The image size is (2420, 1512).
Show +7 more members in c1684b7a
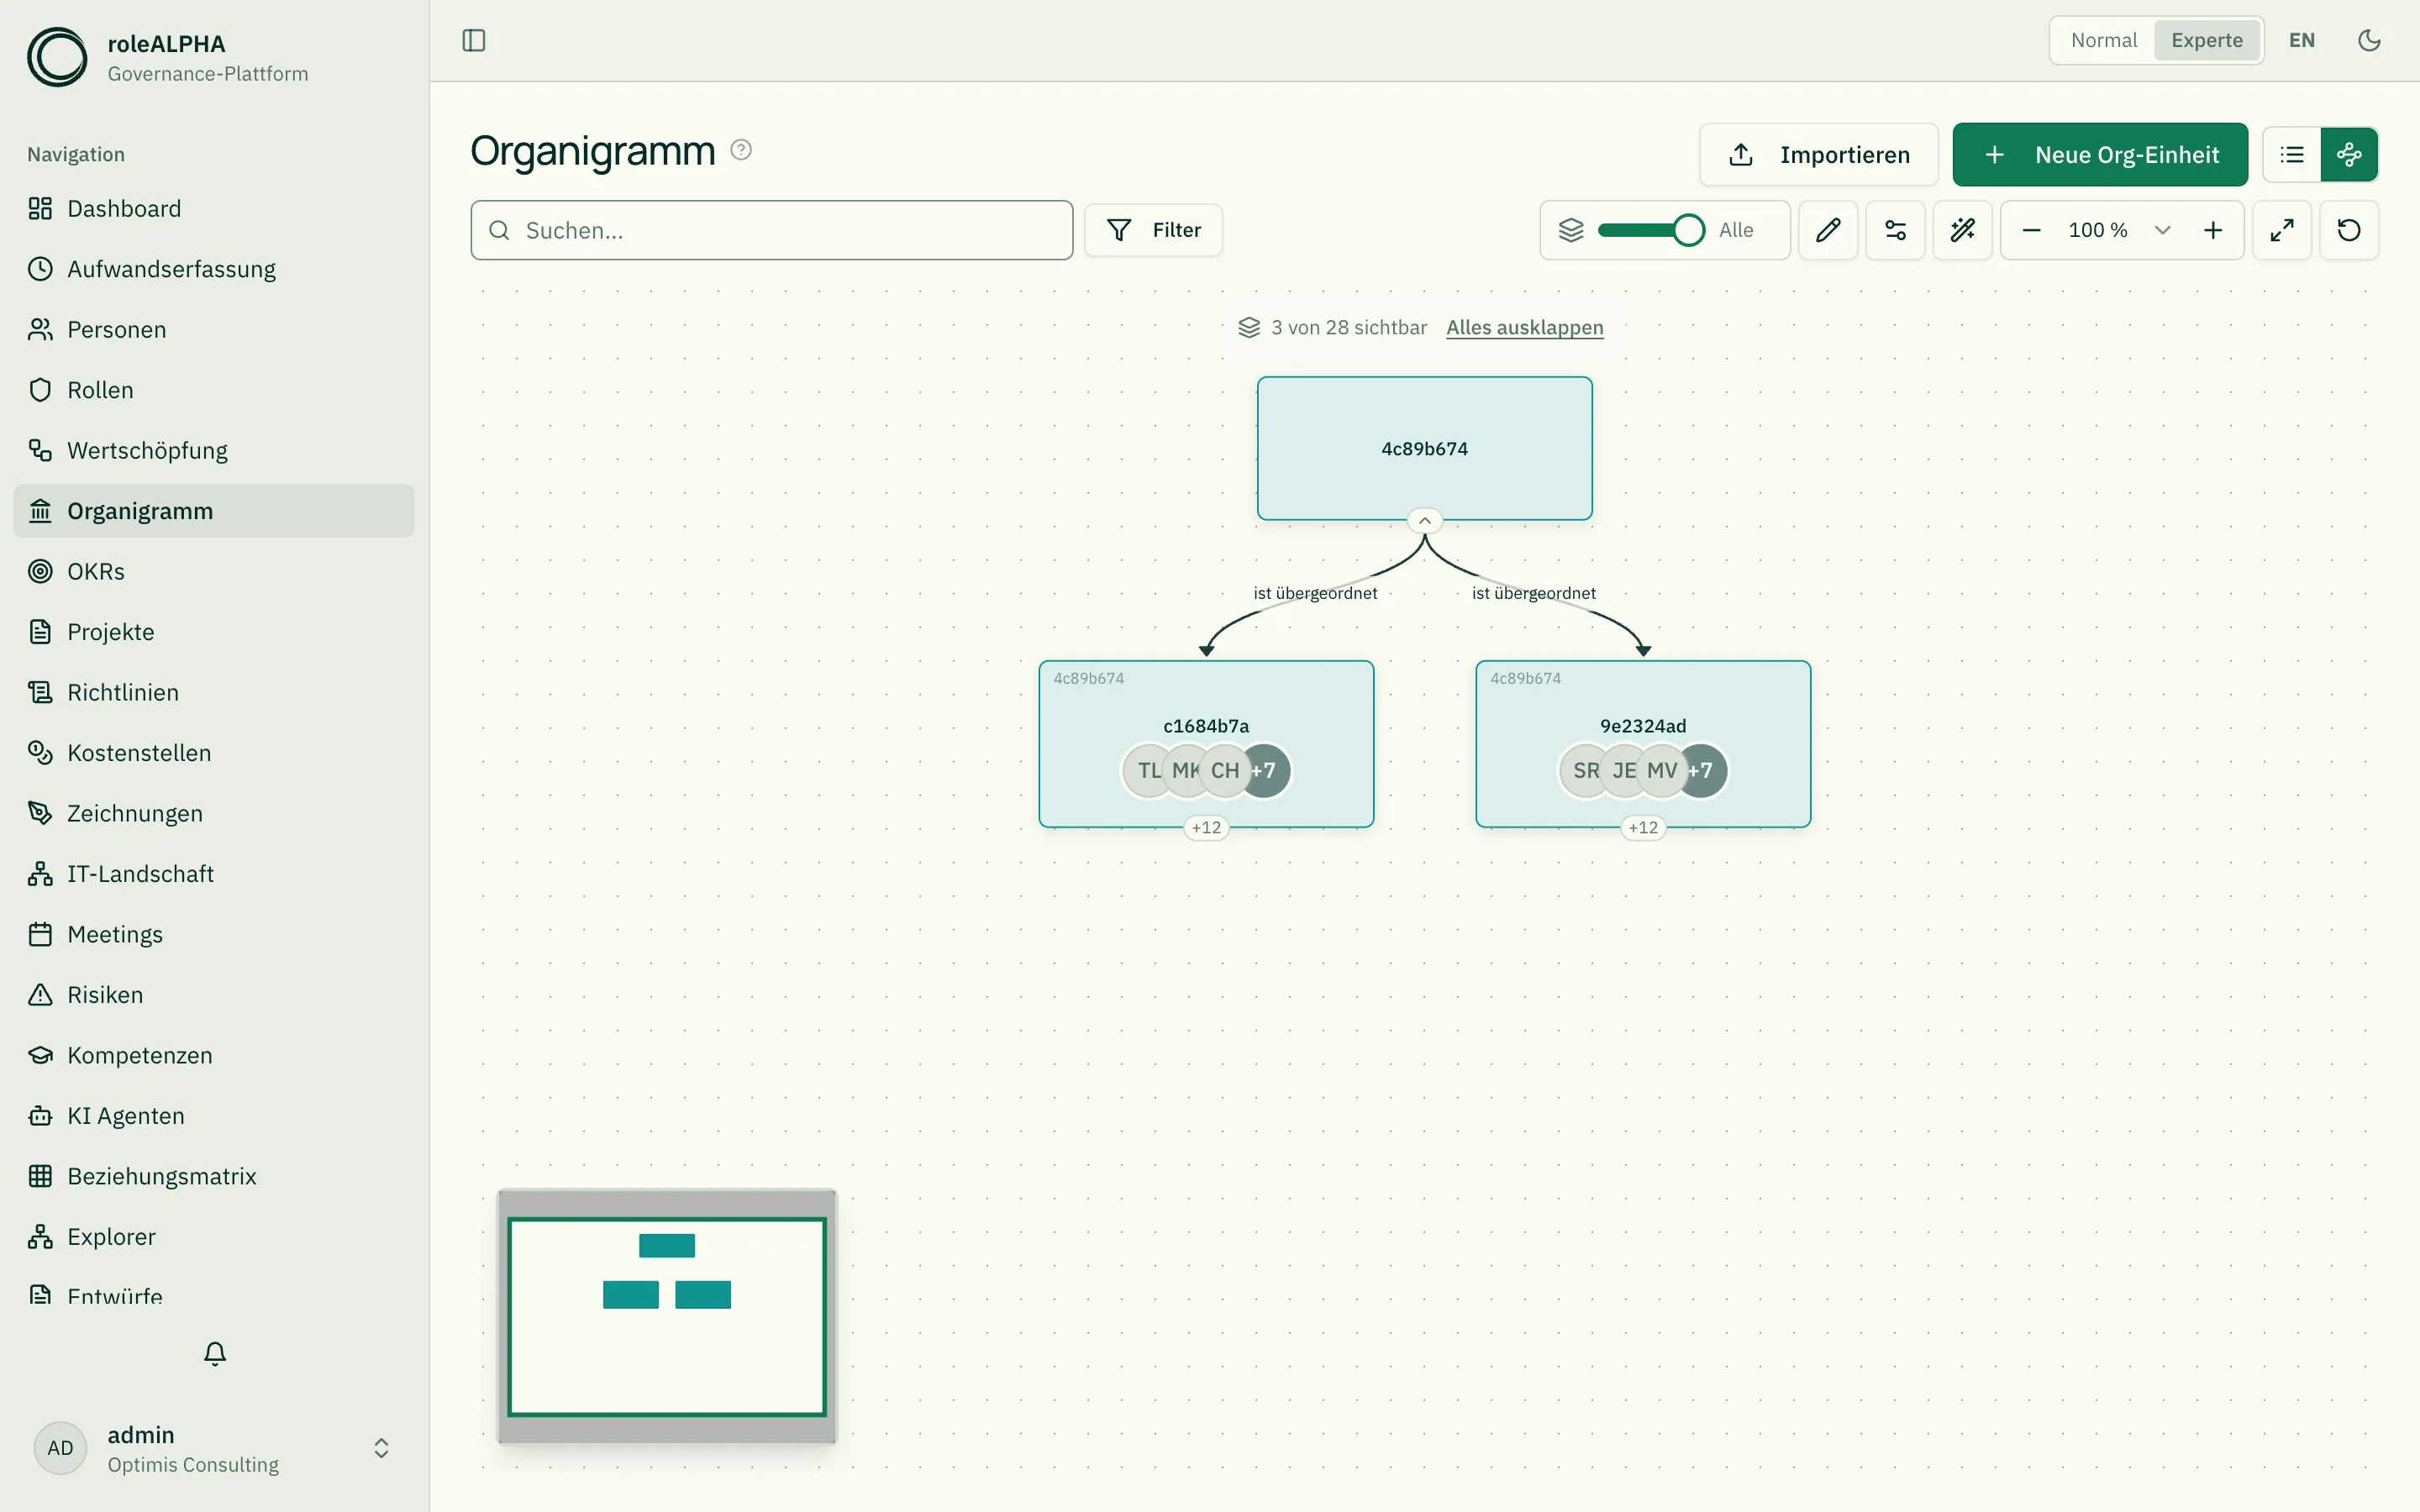point(1267,771)
